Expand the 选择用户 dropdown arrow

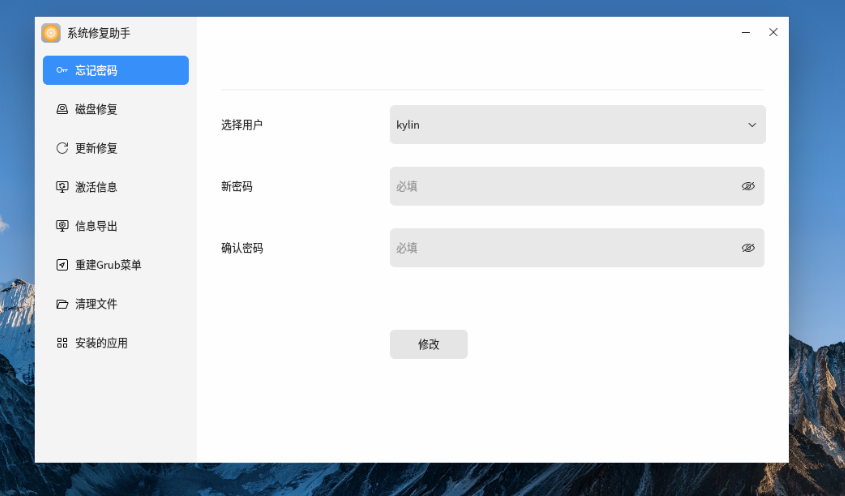tap(752, 125)
